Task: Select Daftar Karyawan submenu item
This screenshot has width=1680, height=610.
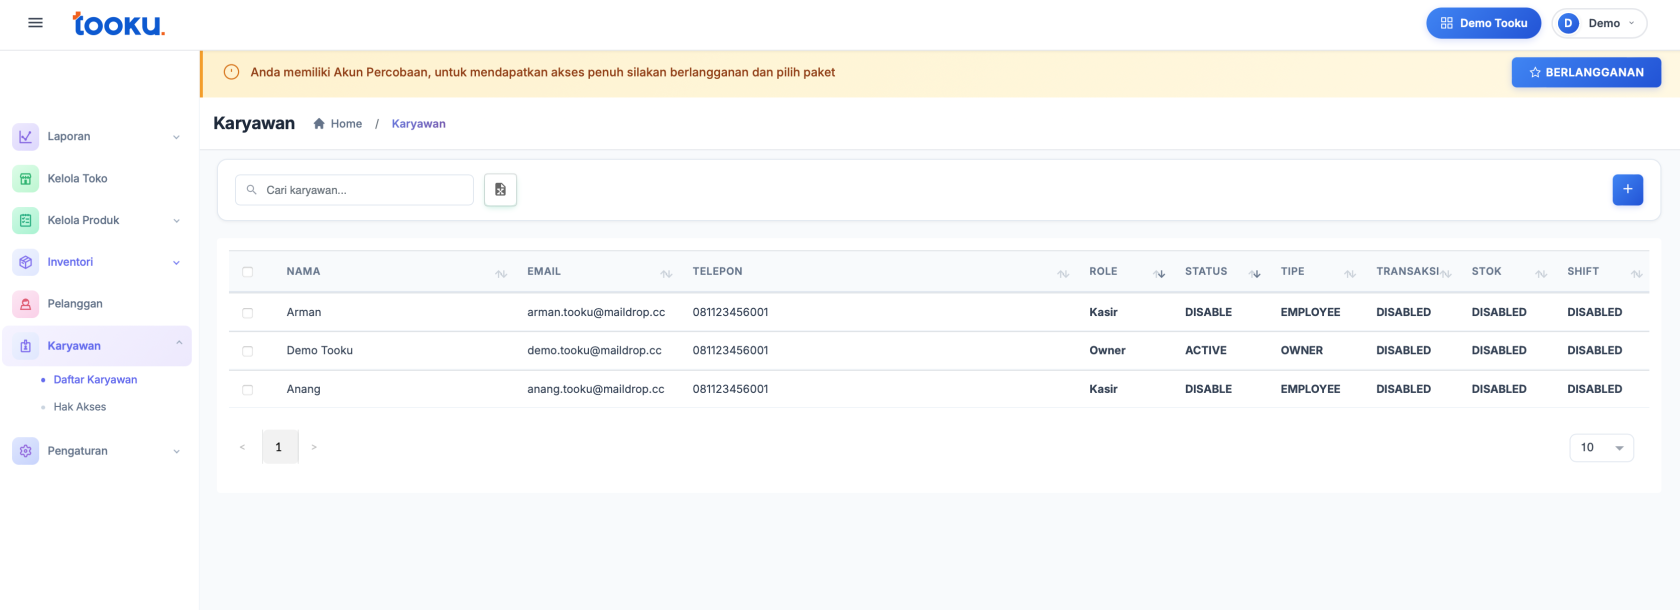Action: coord(95,380)
